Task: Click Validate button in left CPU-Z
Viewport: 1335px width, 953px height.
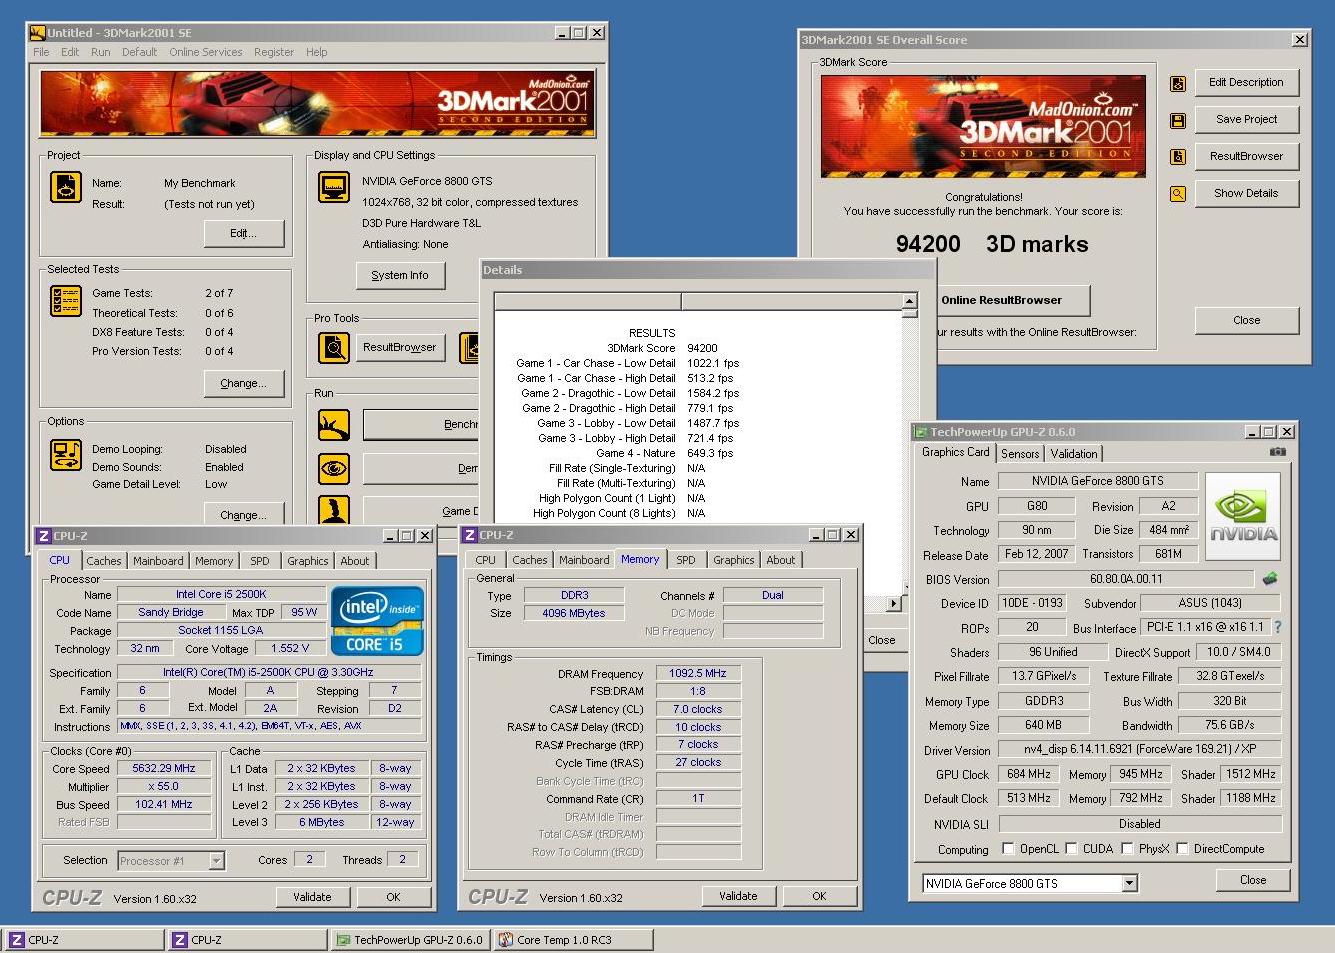Action: click(312, 898)
